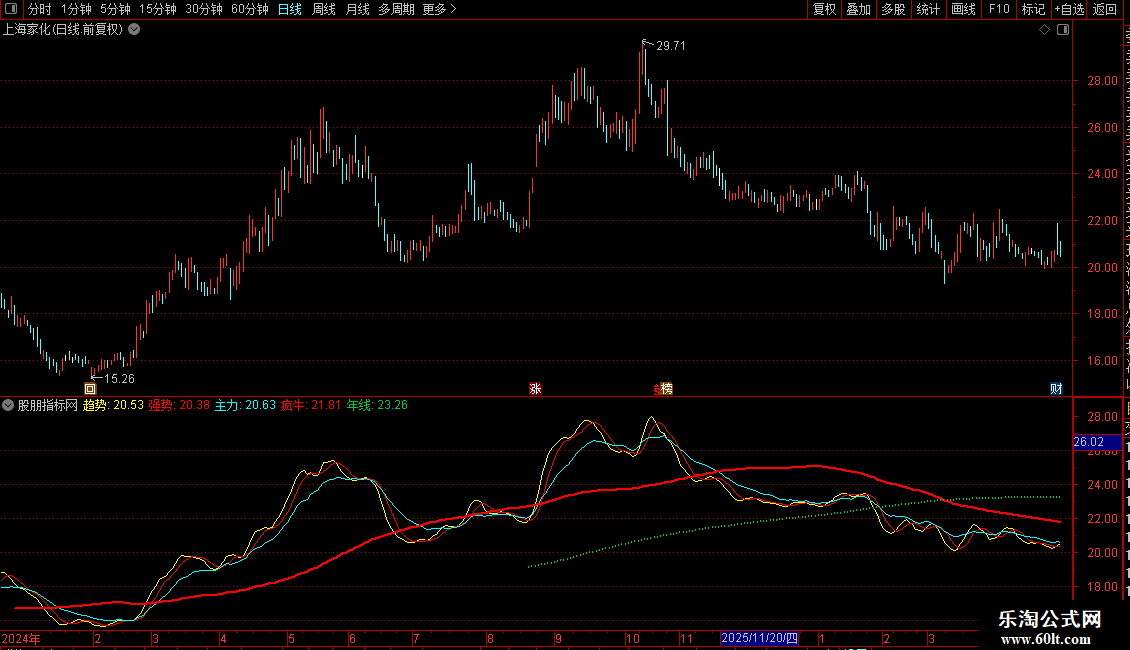Switch to 日线 daily chart
The height and width of the screenshot is (650, 1130).
(290, 9)
